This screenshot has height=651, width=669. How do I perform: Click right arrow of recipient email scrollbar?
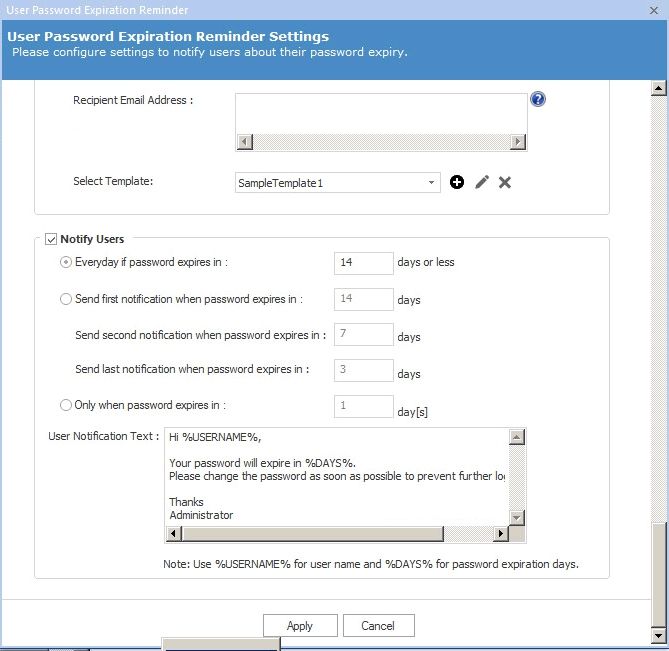click(x=518, y=142)
